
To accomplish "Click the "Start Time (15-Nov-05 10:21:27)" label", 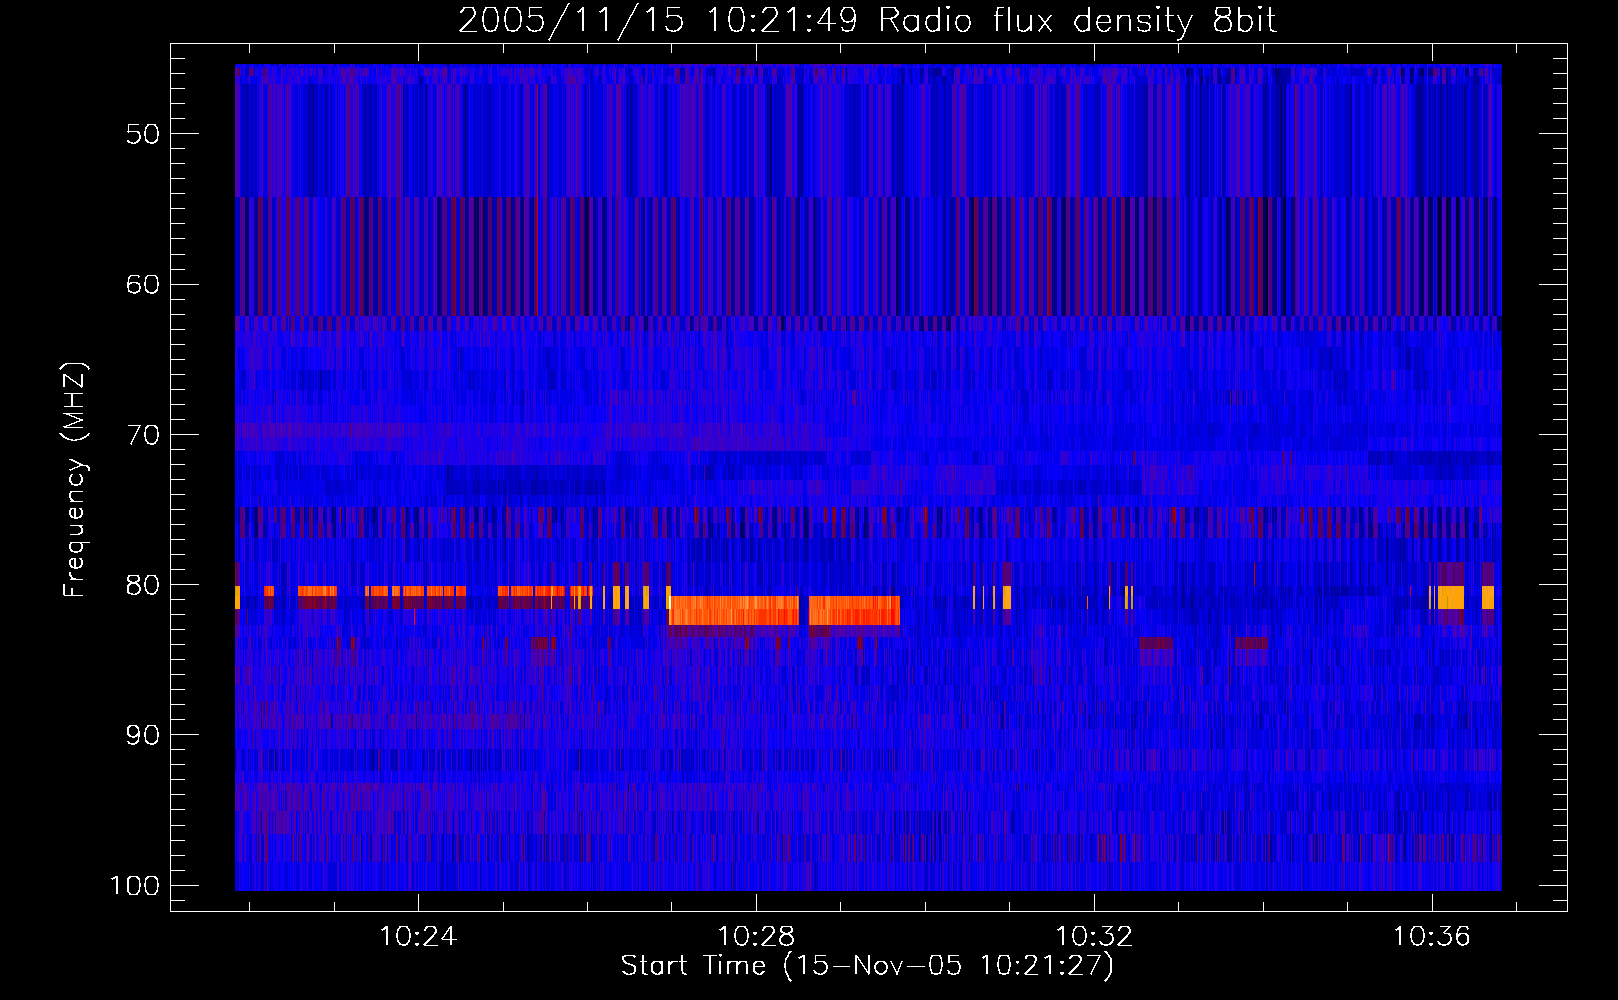I will click(867, 966).
